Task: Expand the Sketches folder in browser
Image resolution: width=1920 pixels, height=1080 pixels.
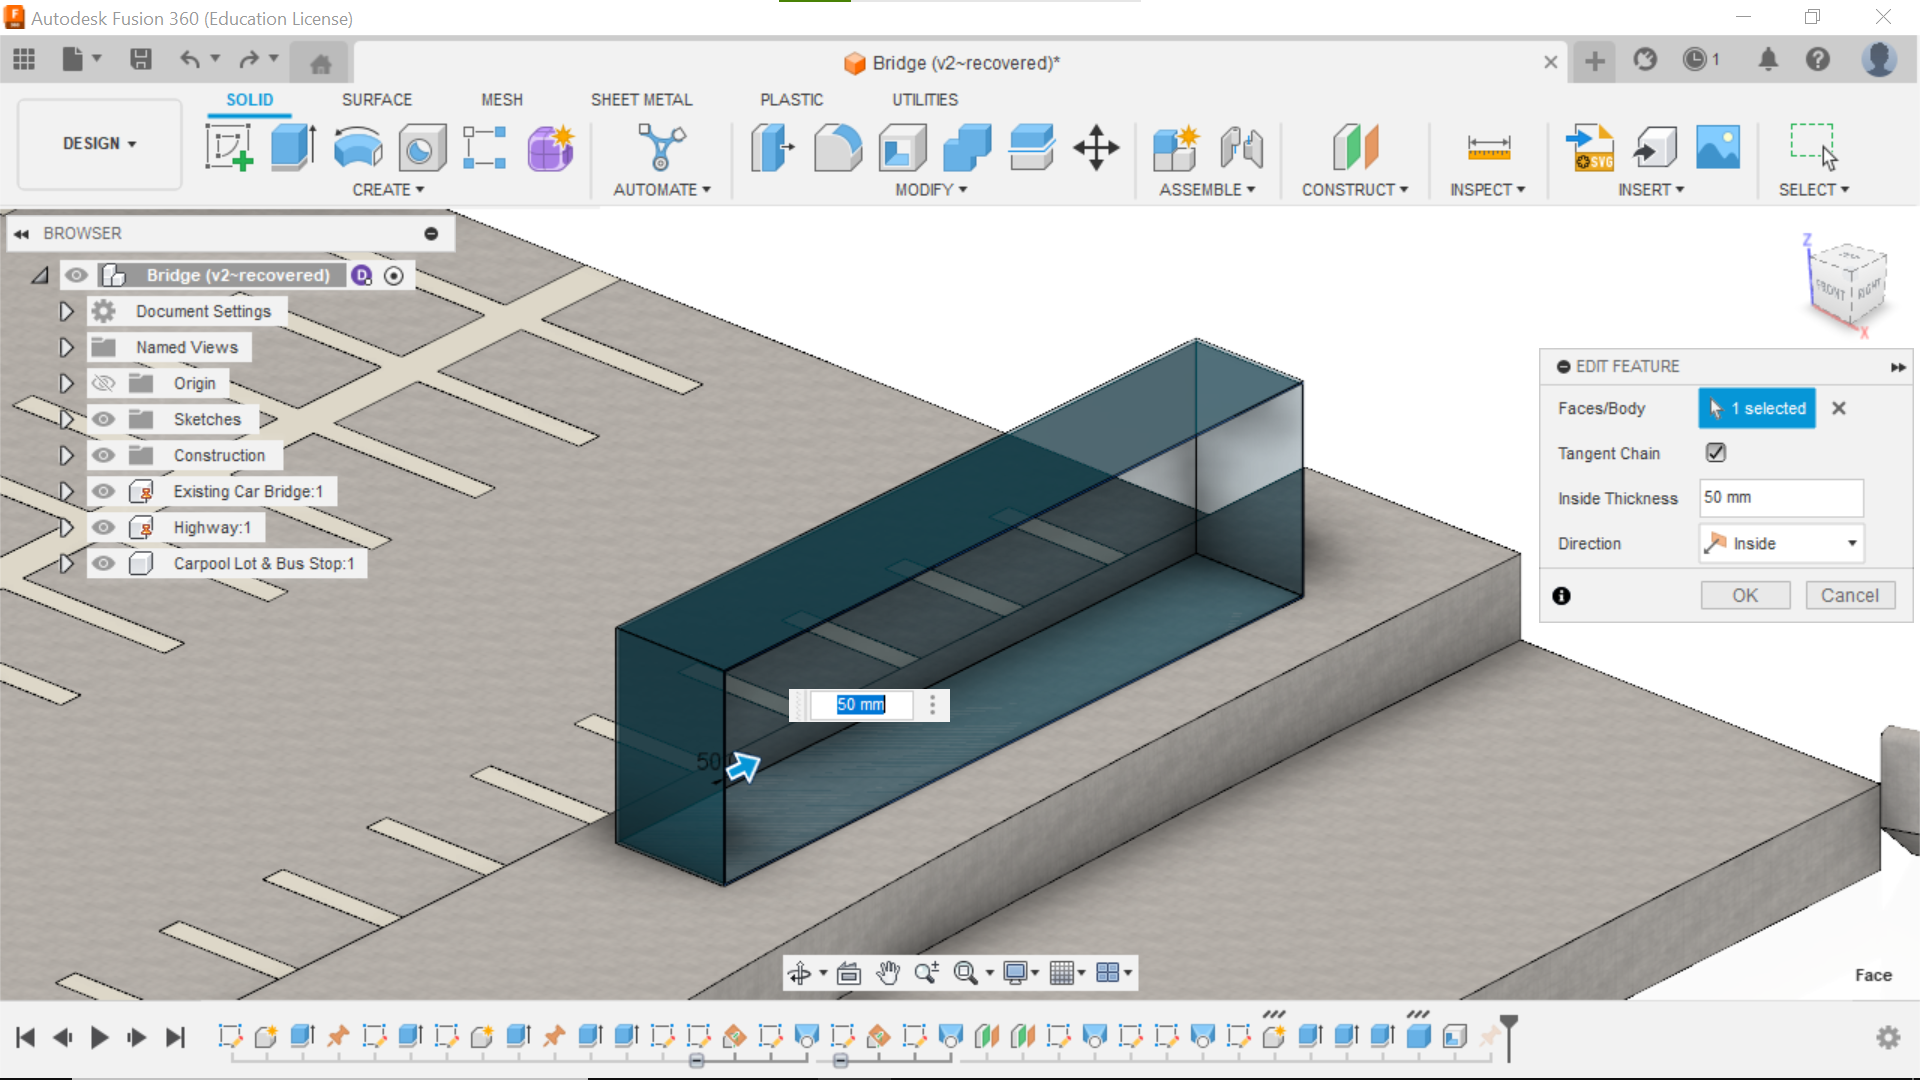Action: (66, 419)
